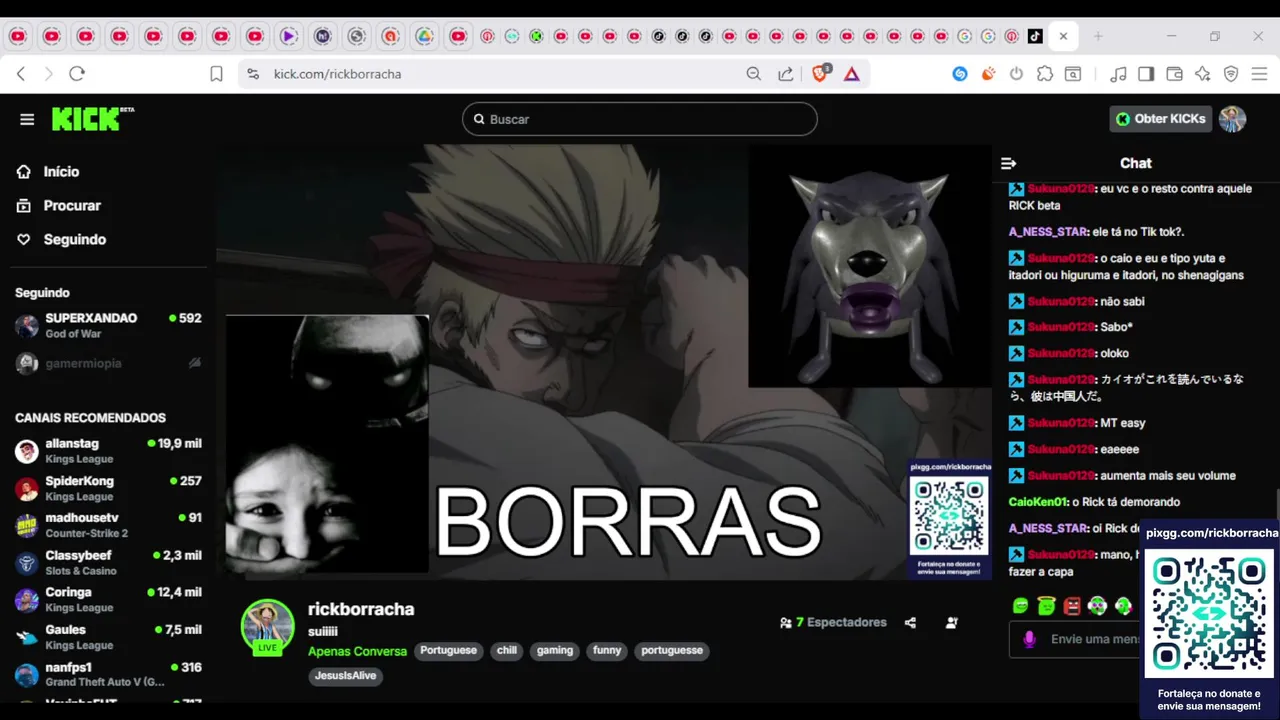Open the blue Shazam extension
Image resolution: width=1280 pixels, height=720 pixels.
coord(960,74)
